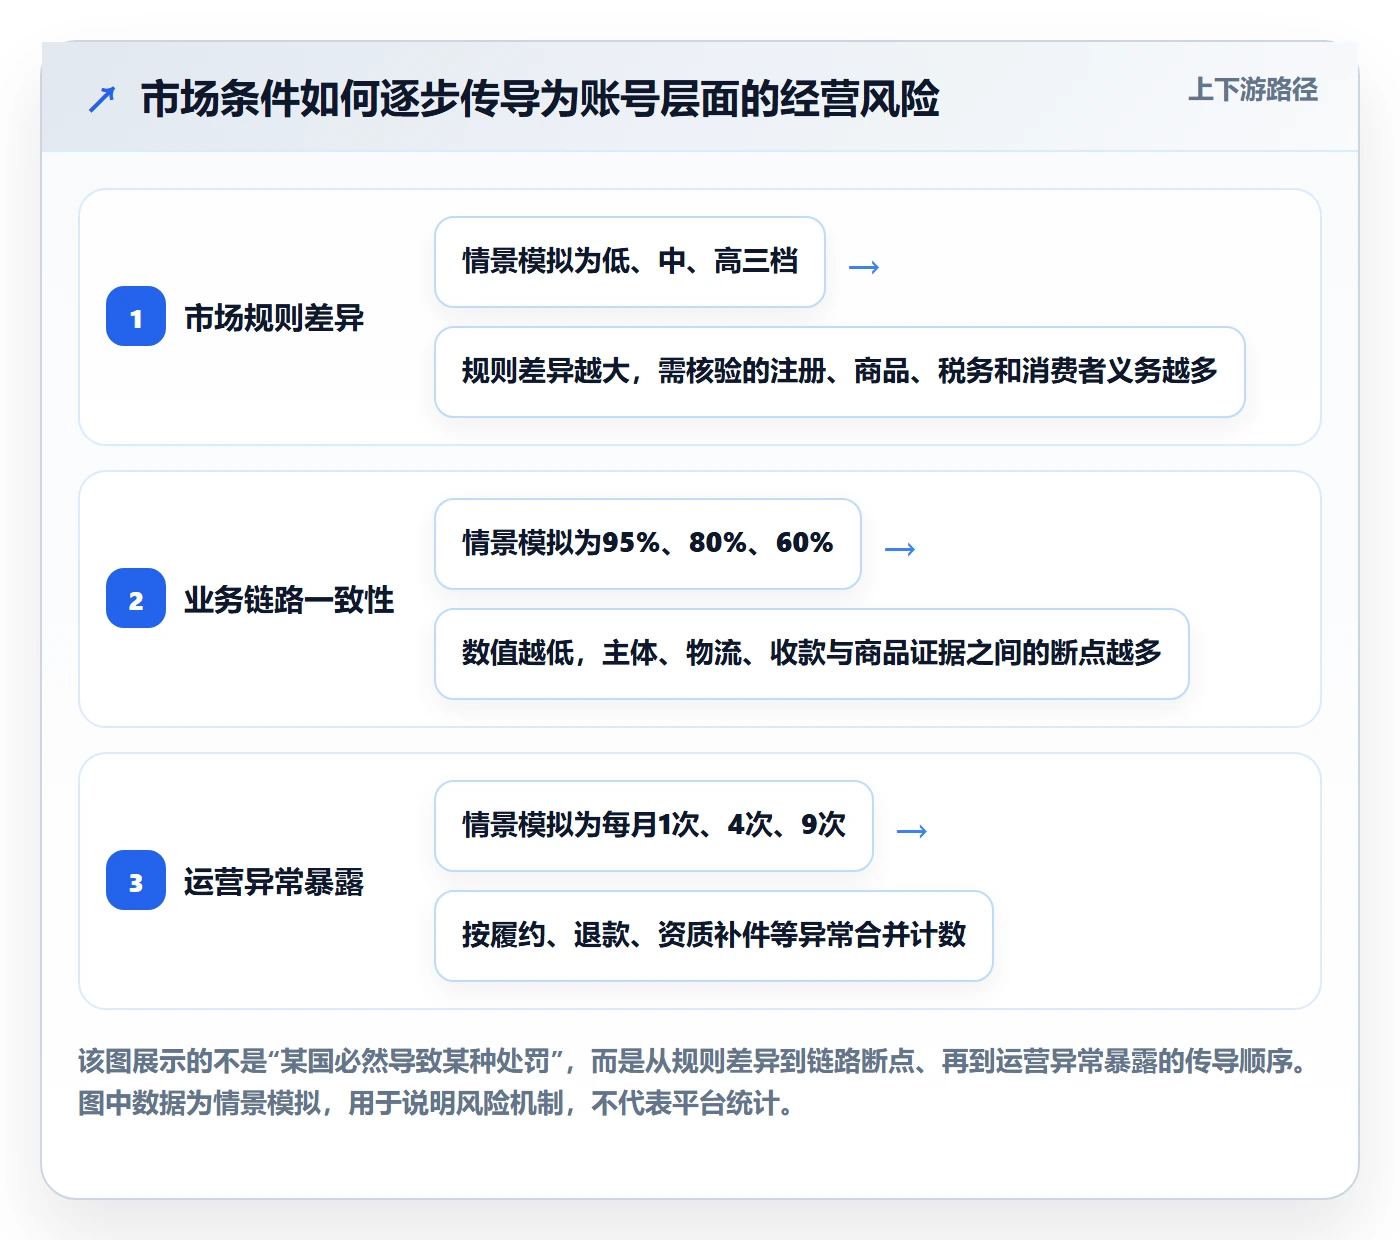Screen dimensions: 1400x1240
Task: Select the 运营异常暴露 heading
Action: 274,882
